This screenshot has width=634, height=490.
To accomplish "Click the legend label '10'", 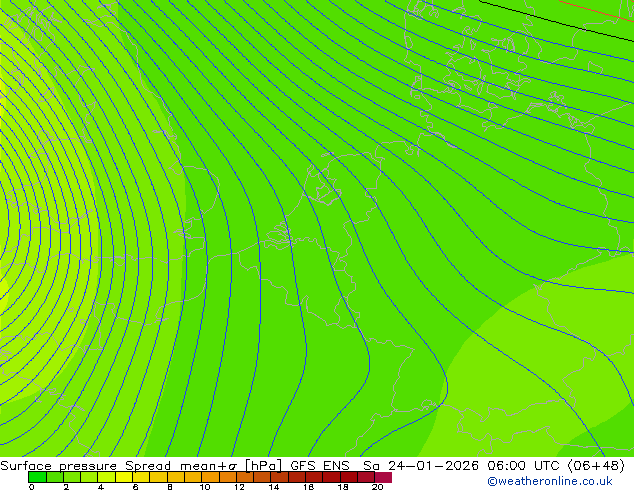I will pyautogui.click(x=205, y=487).
